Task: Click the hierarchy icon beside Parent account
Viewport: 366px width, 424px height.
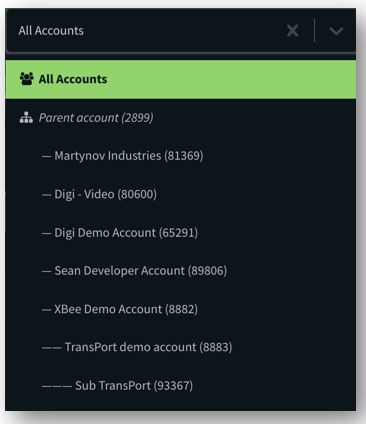Action: (26, 118)
